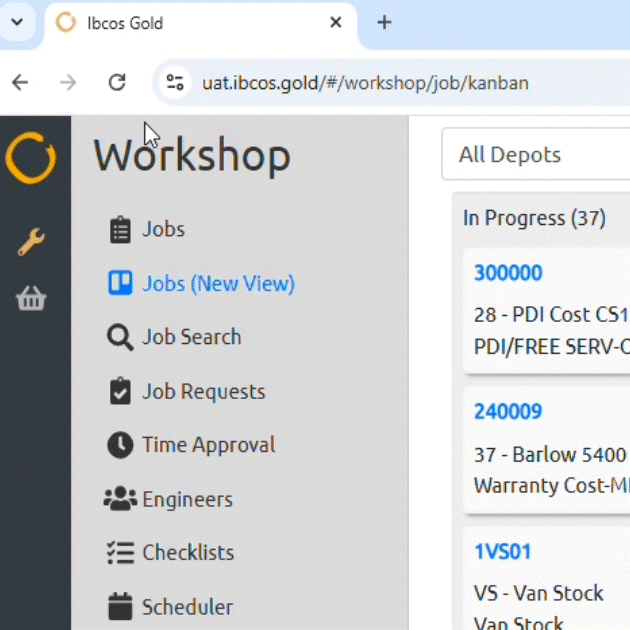Click the address bar URL
Screen dimensions: 630x630
pyautogui.click(x=365, y=83)
